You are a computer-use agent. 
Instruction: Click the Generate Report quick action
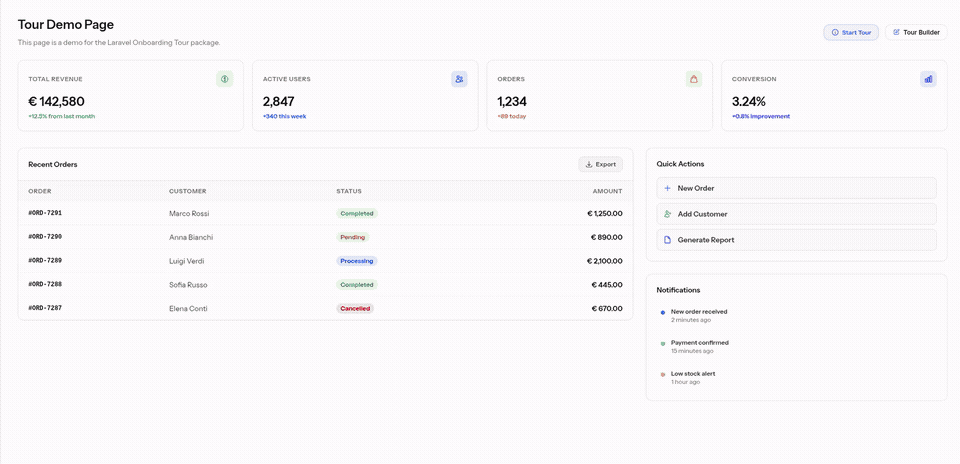(x=797, y=240)
